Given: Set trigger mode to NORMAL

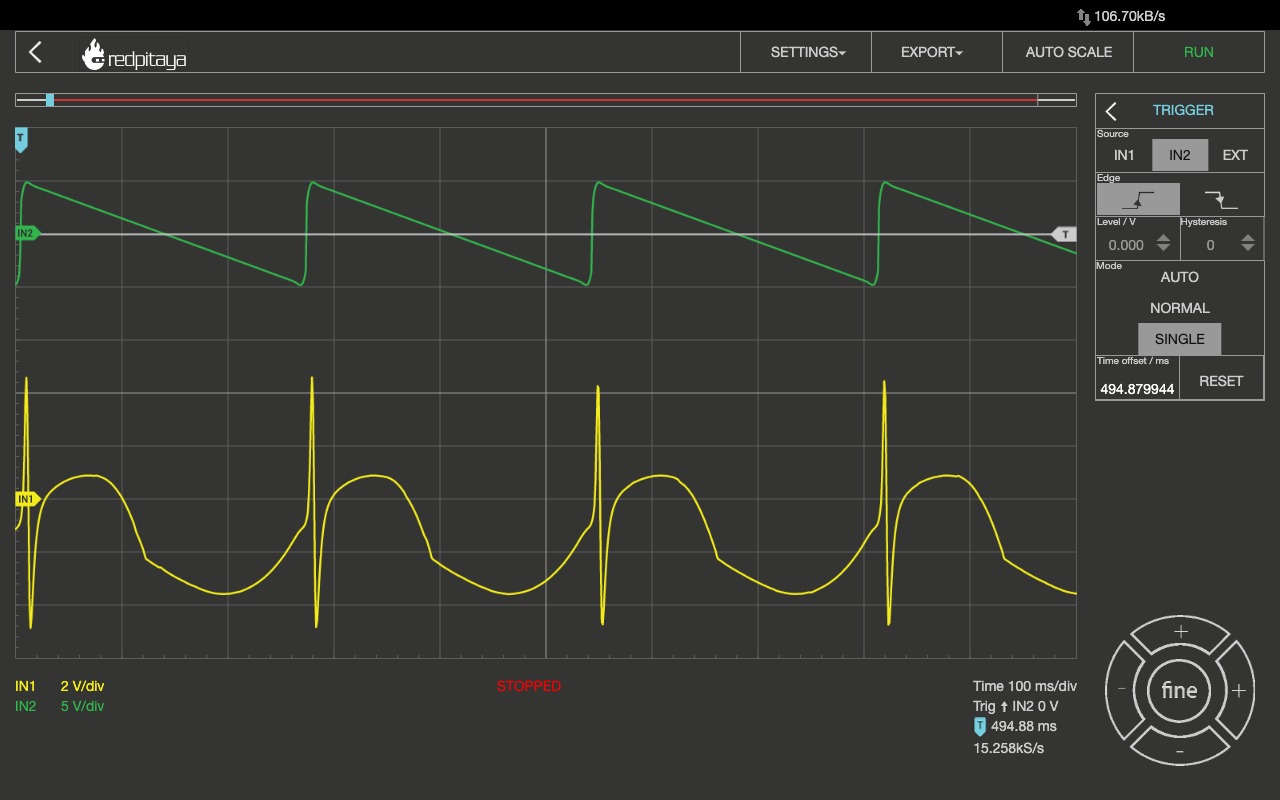Looking at the screenshot, I should (1180, 308).
